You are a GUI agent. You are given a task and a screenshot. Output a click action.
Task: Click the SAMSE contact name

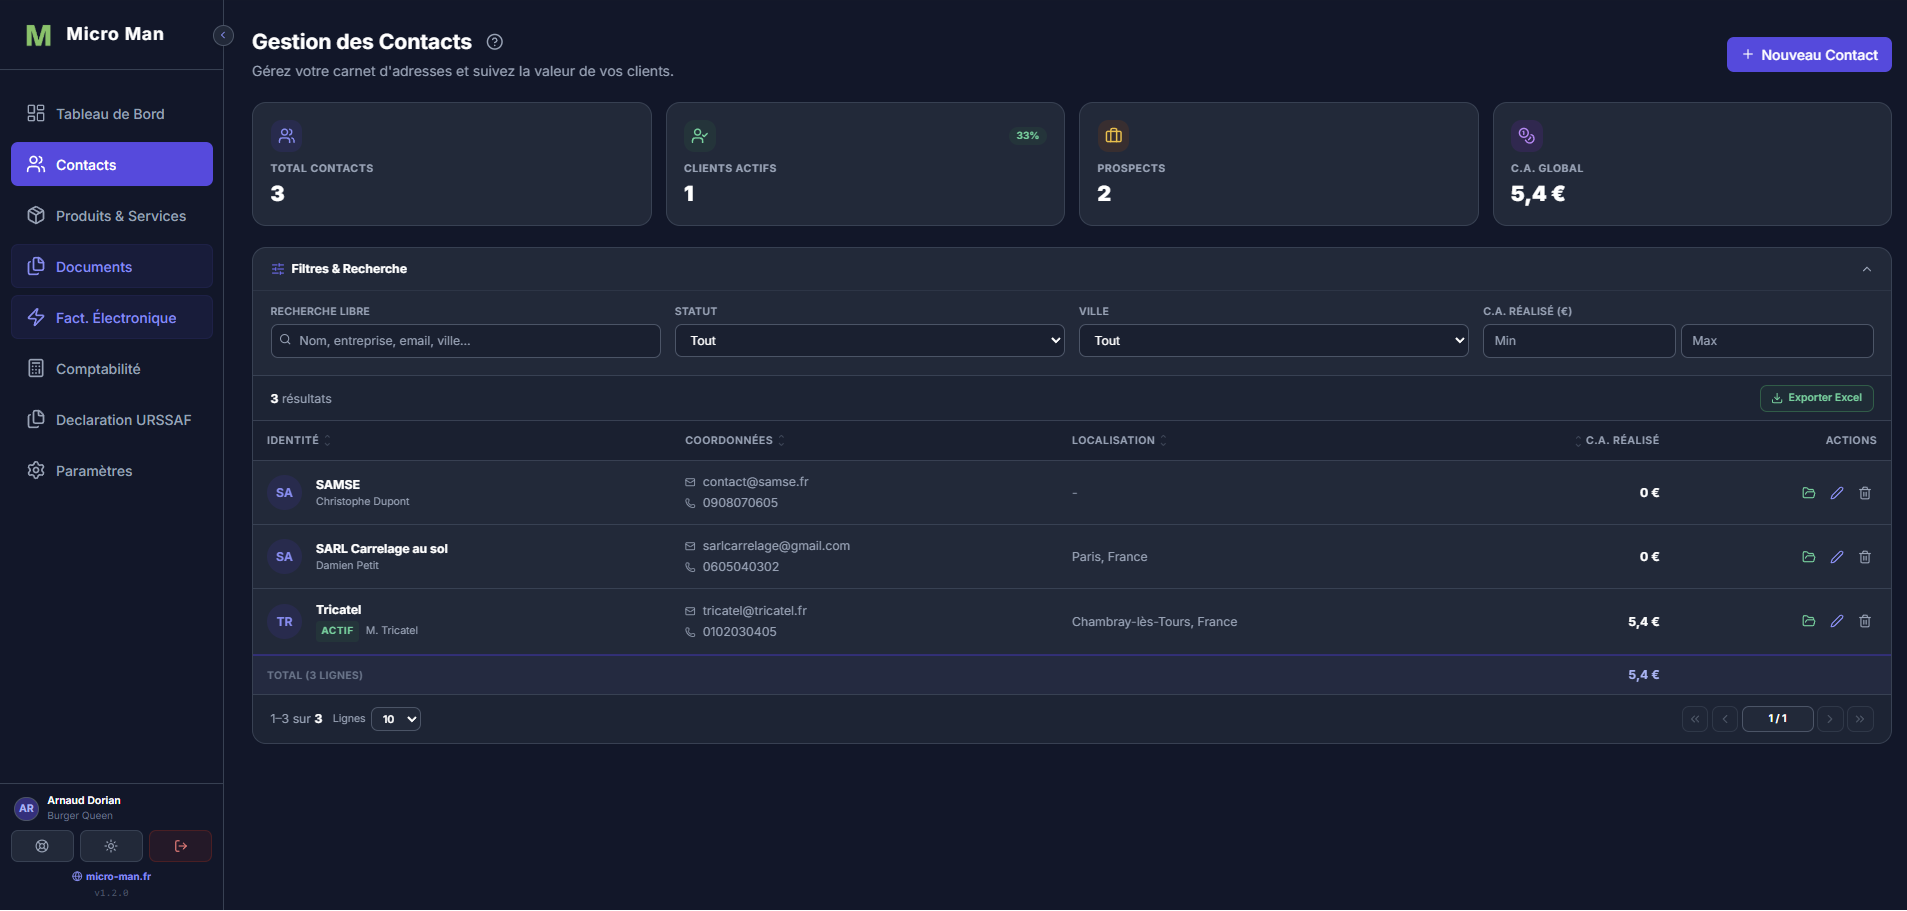(x=338, y=485)
